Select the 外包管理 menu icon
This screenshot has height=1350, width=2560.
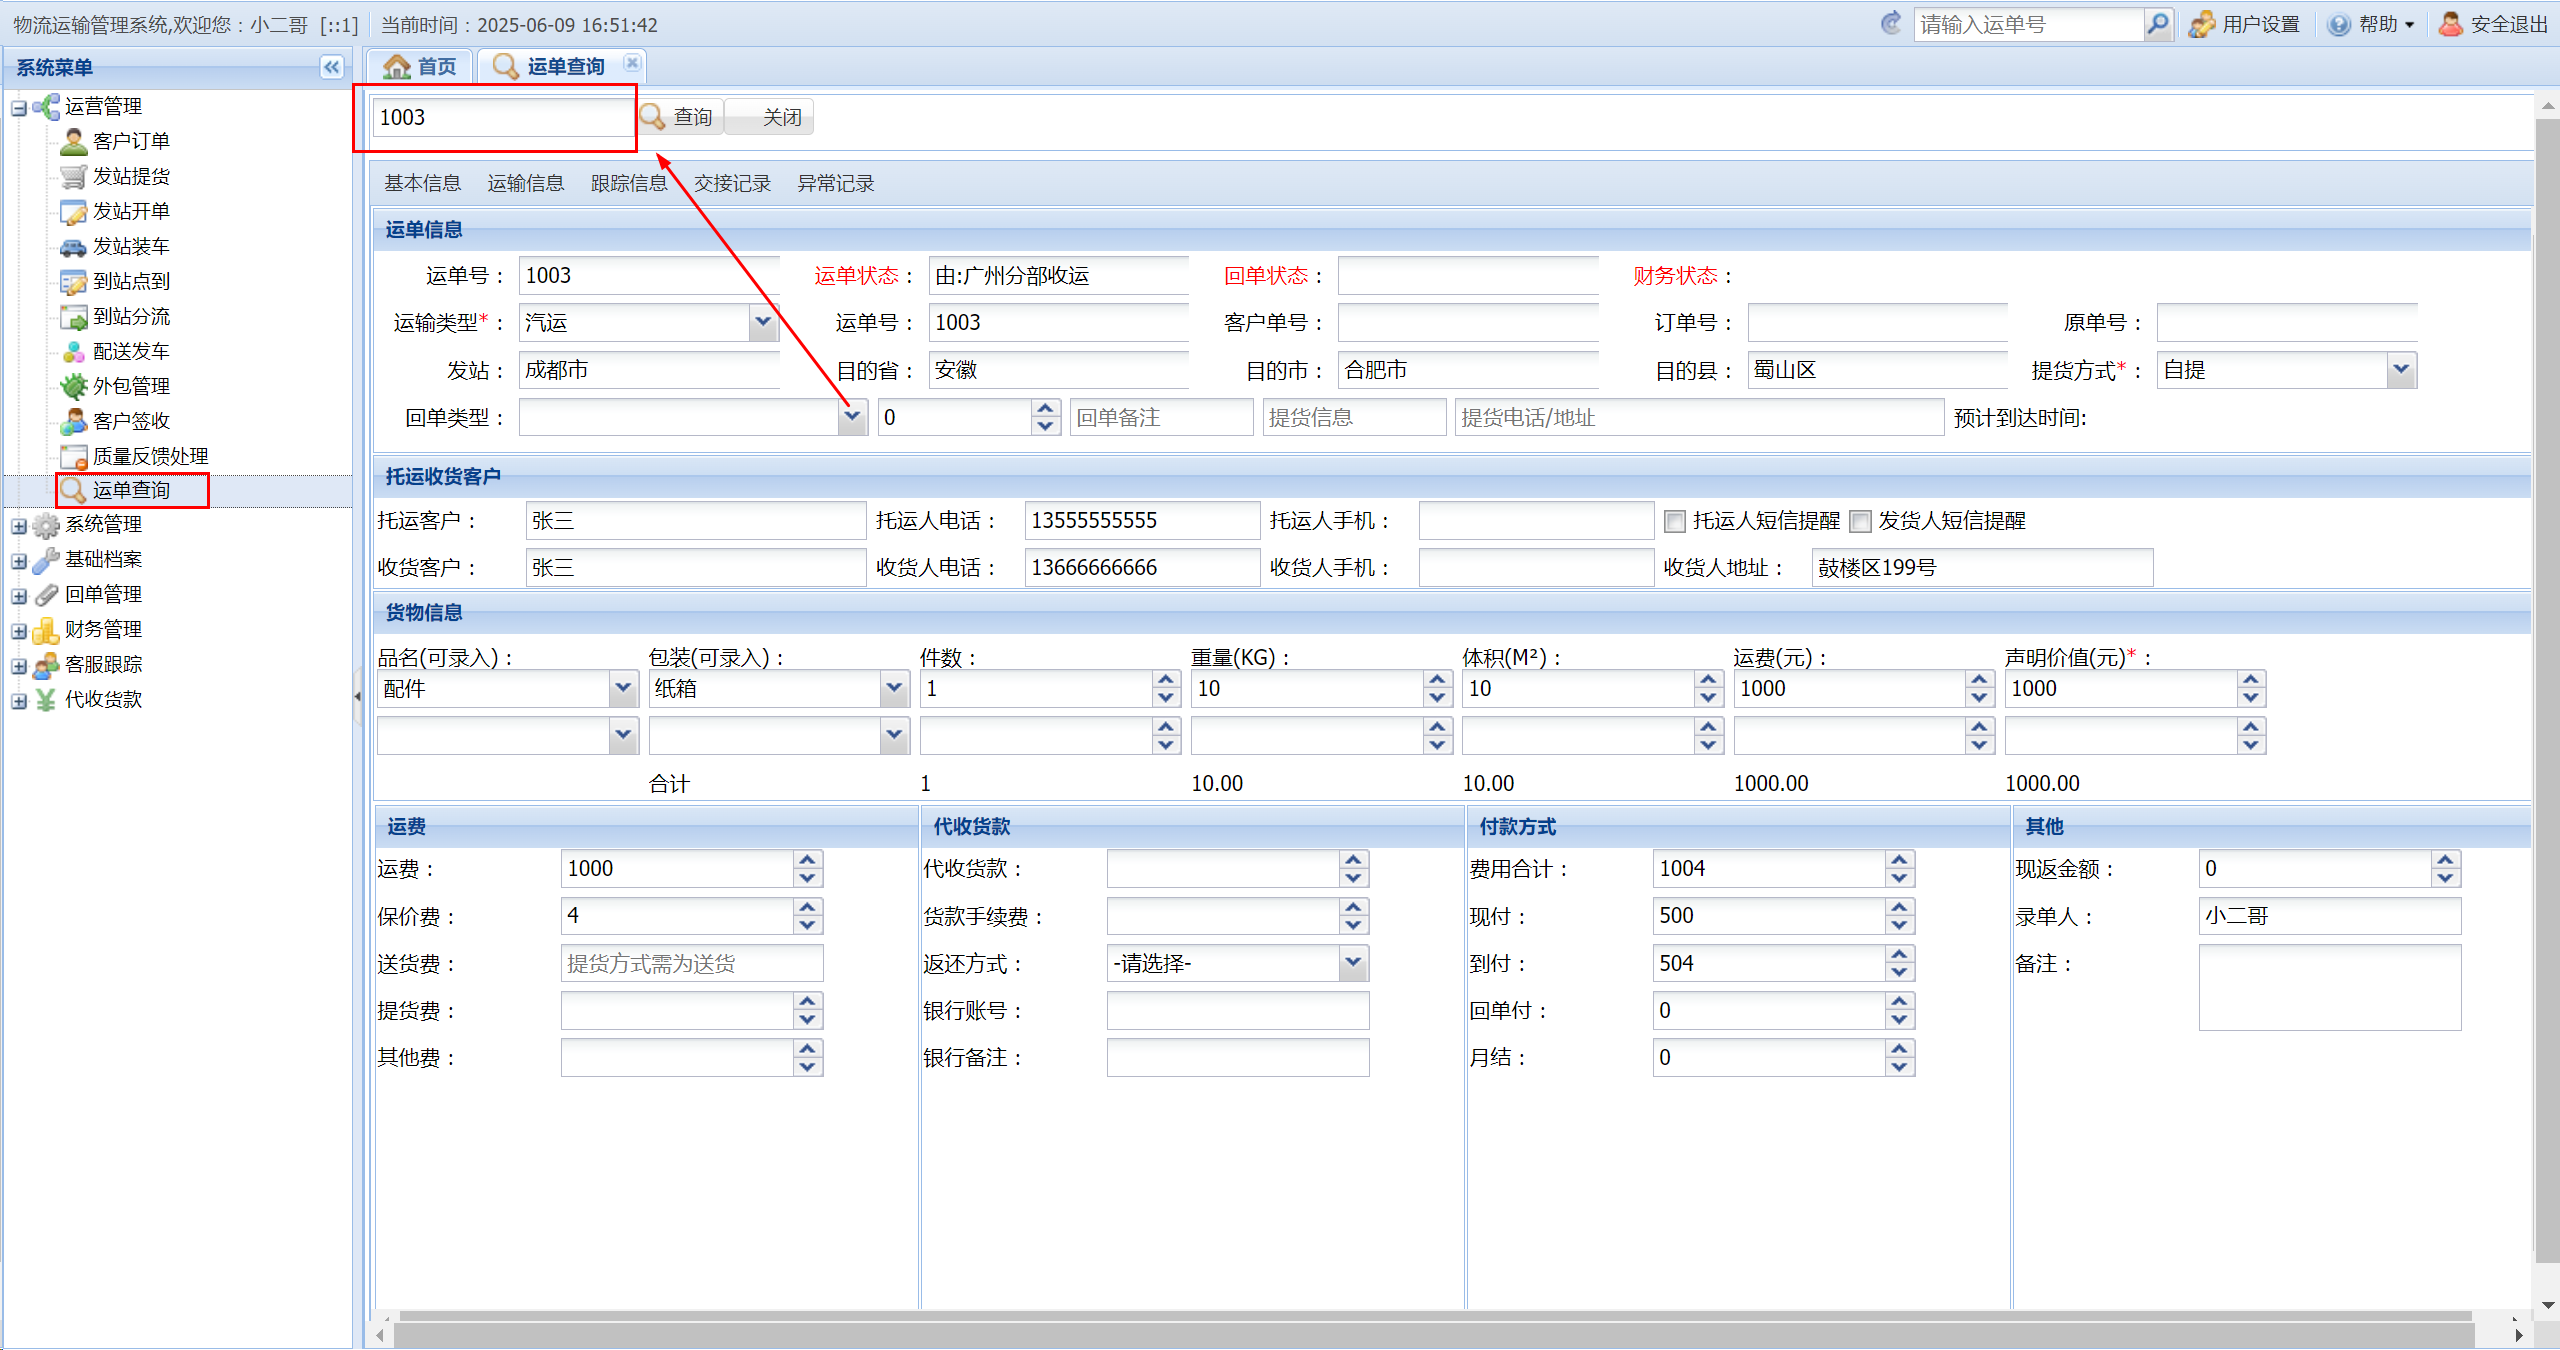(x=73, y=387)
